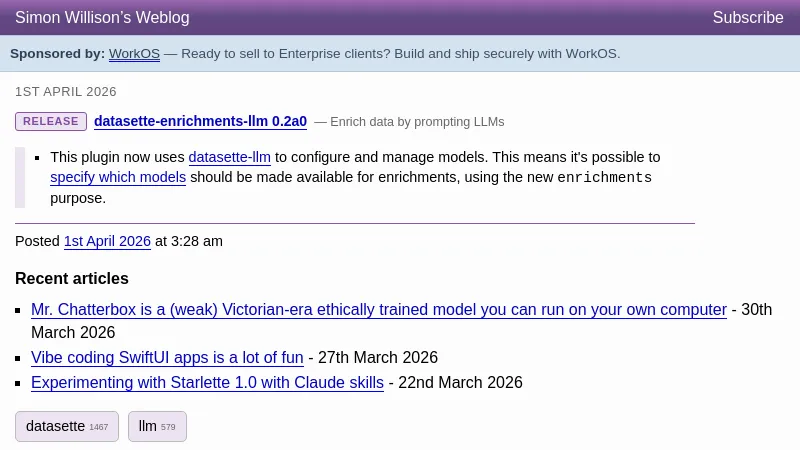Click the '27th March 2026' article date
Viewport: 800px width, 450px height.
(x=378, y=358)
